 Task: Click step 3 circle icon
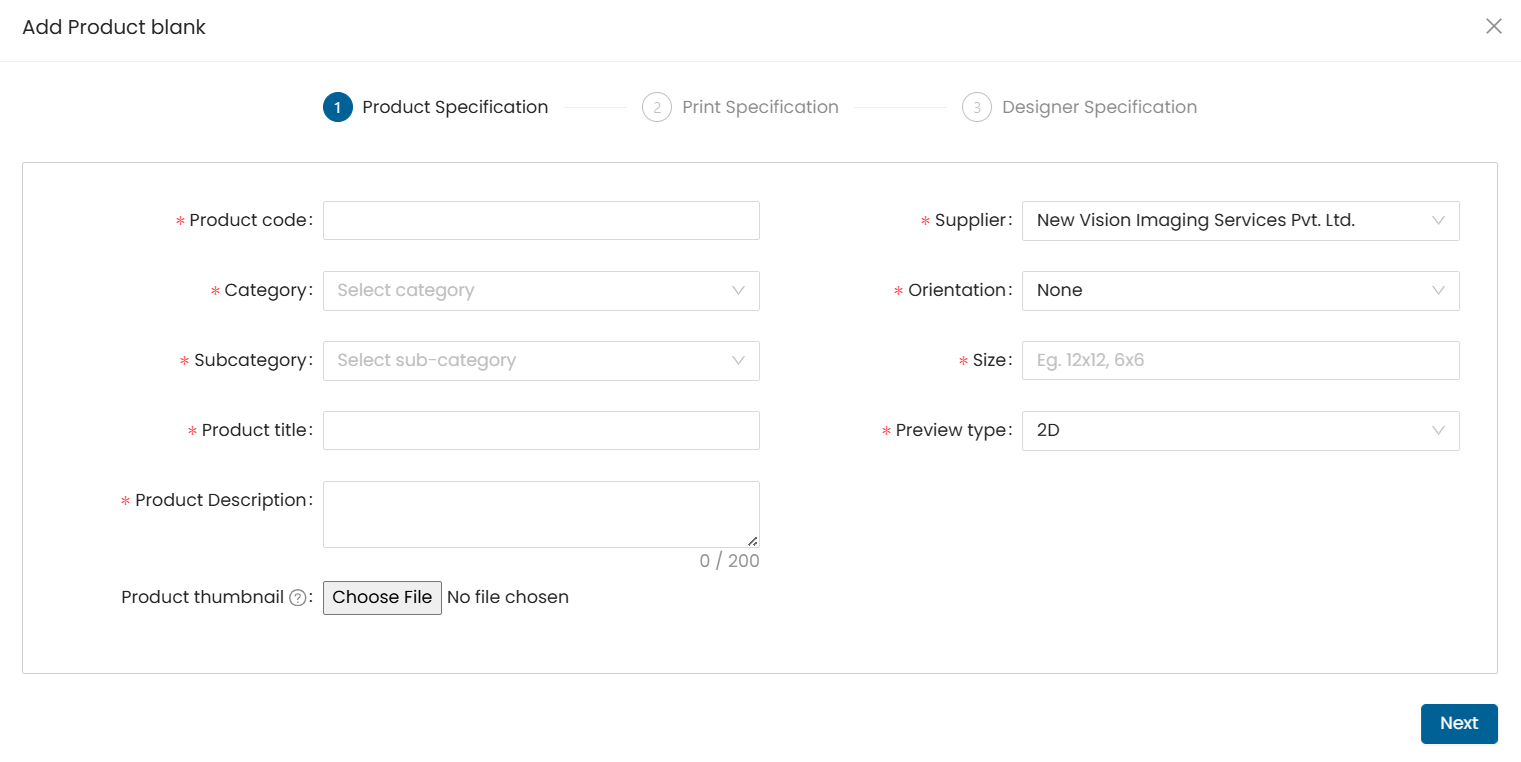977,107
